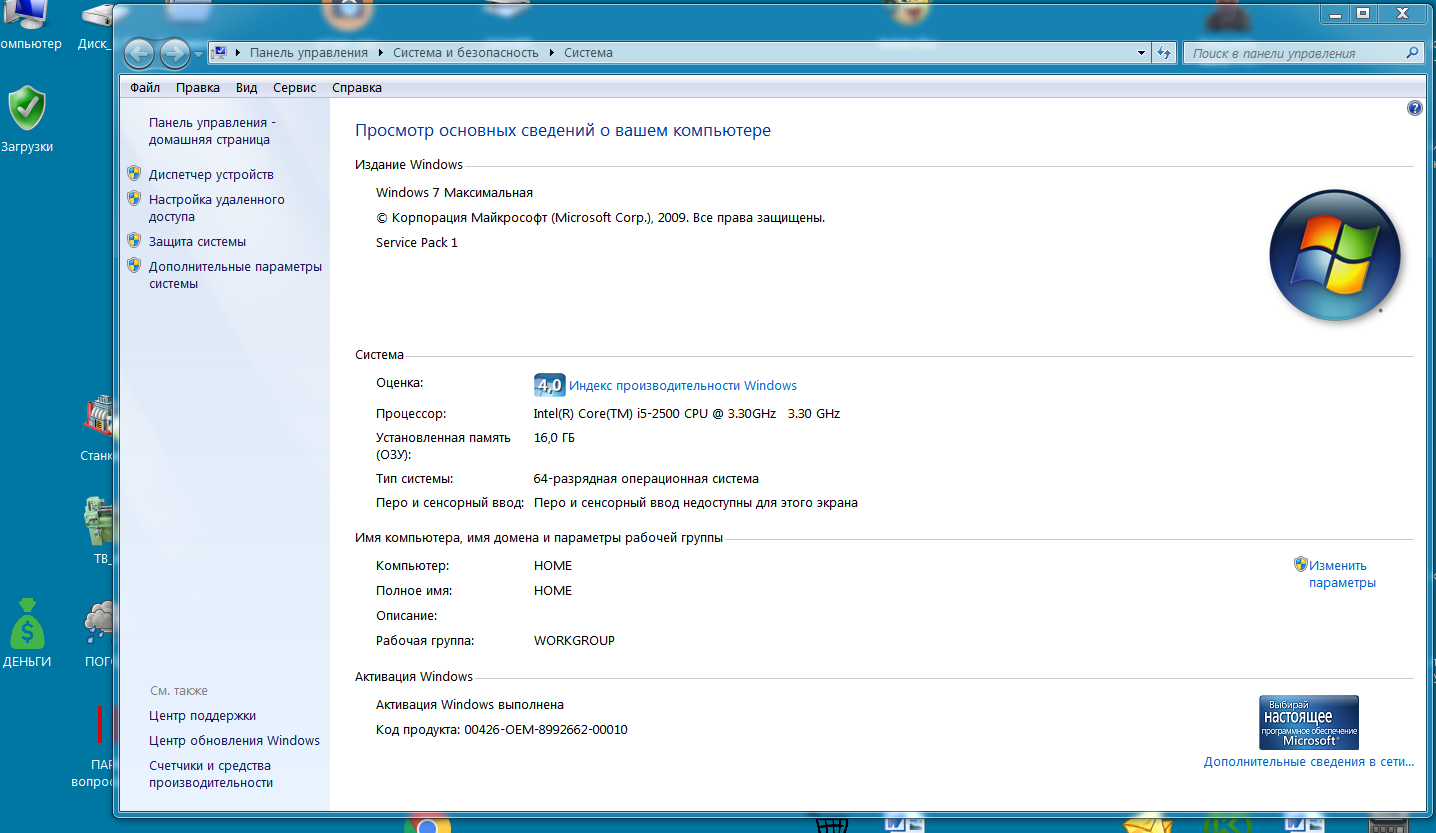
Task: Open Дополнительные сведения в сети link
Action: pos(1309,762)
